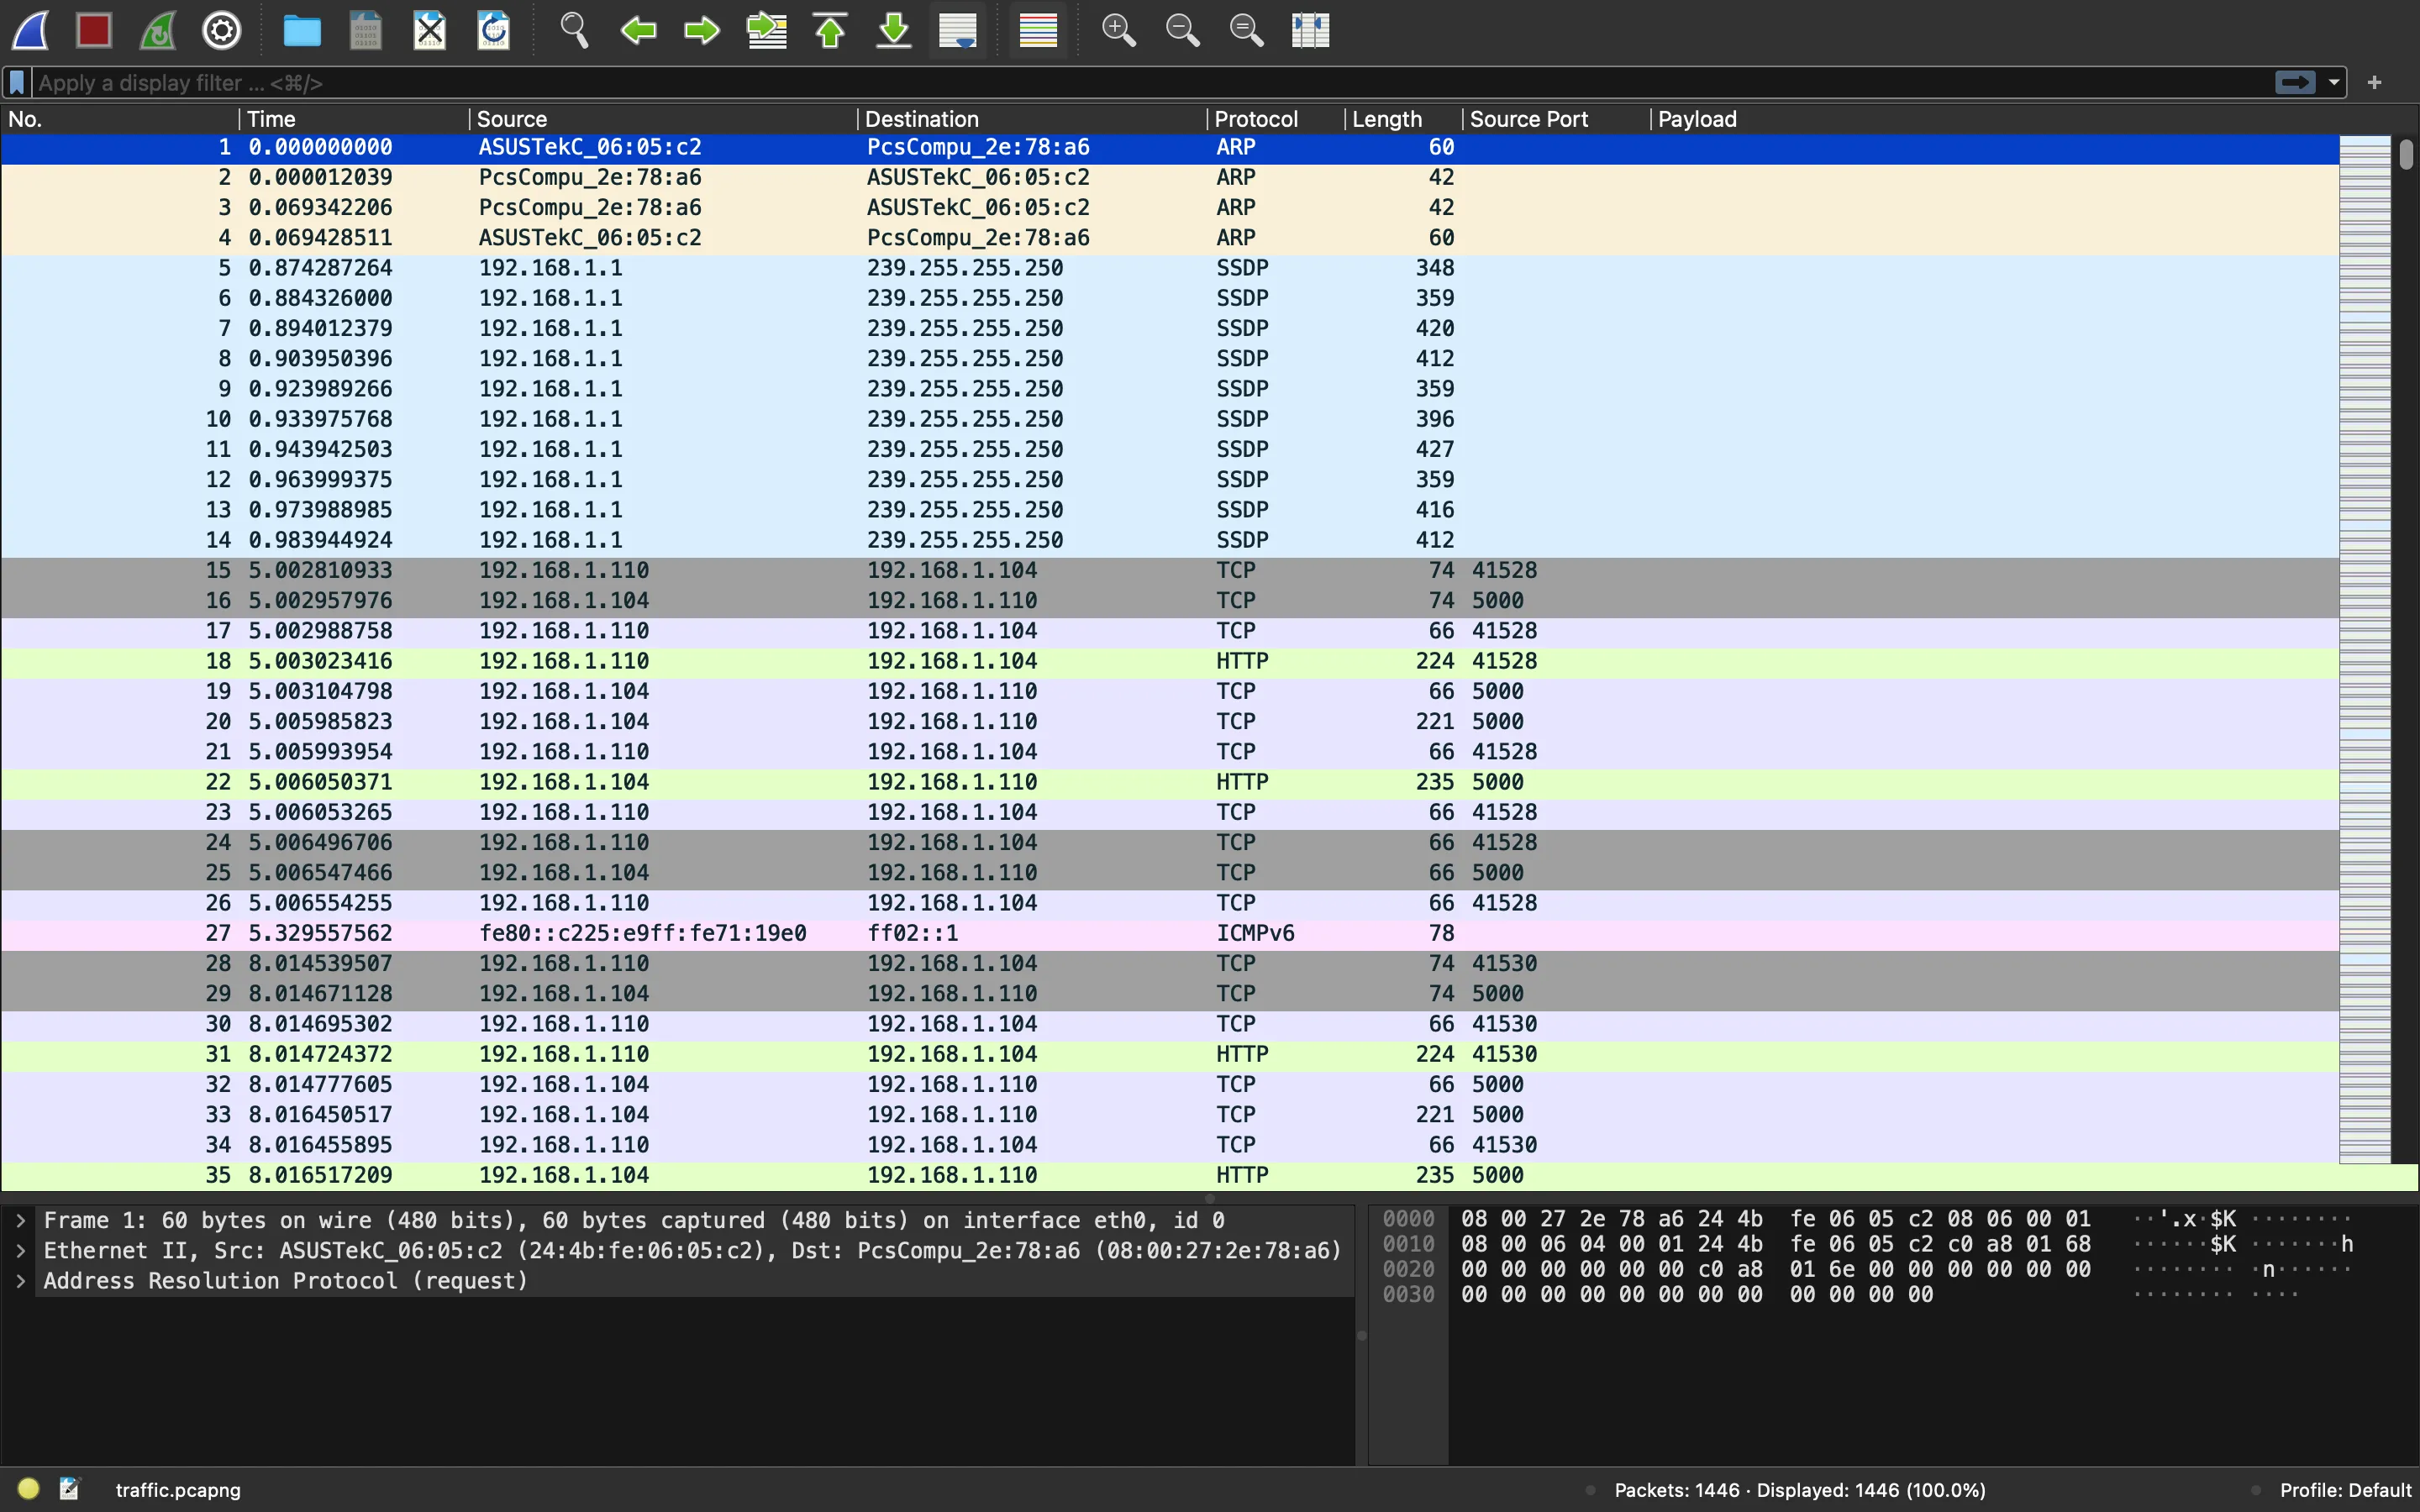Viewport: 2420px width, 1512px height.
Task: Sort by the Payload column header
Action: (1995, 119)
